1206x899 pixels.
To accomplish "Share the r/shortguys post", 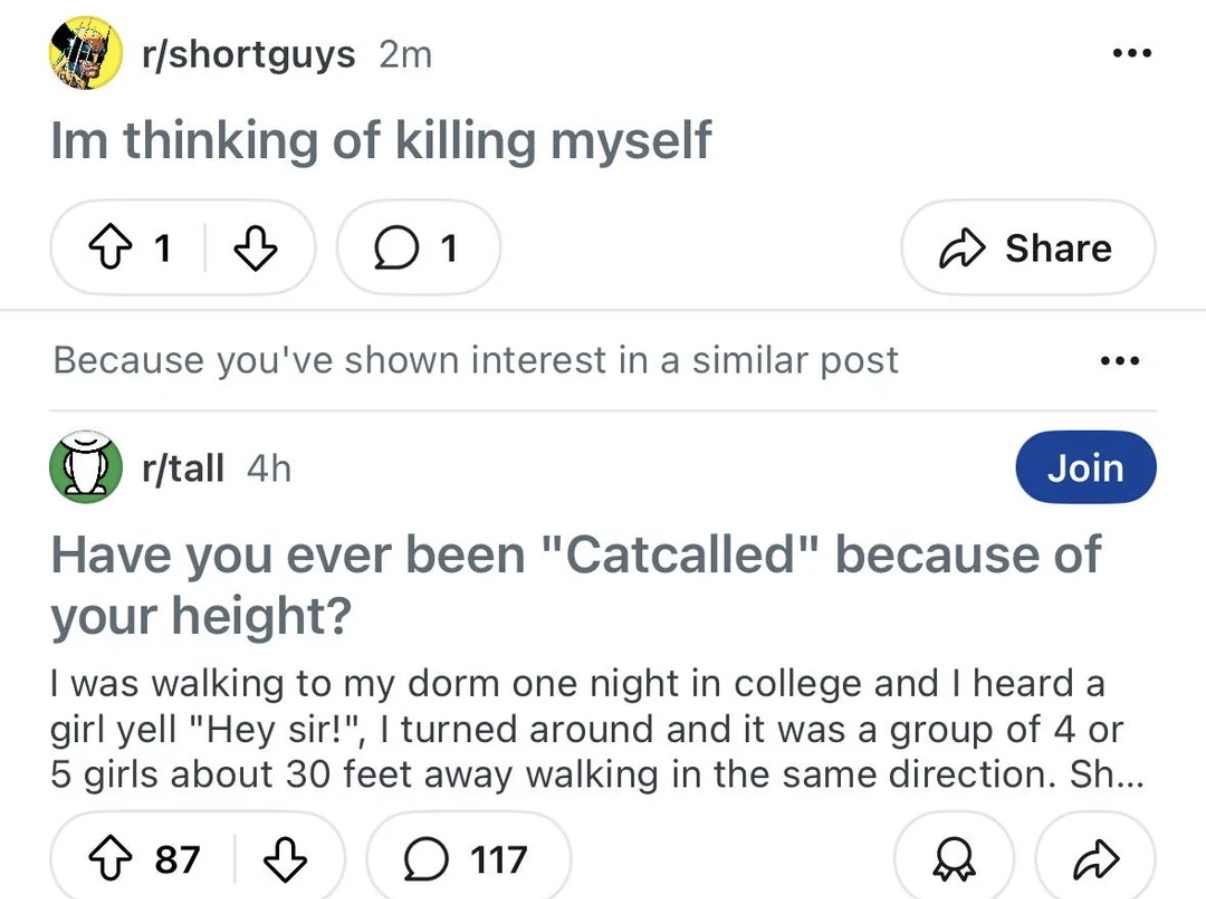I will pyautogui.click(x=1028, y=248).
